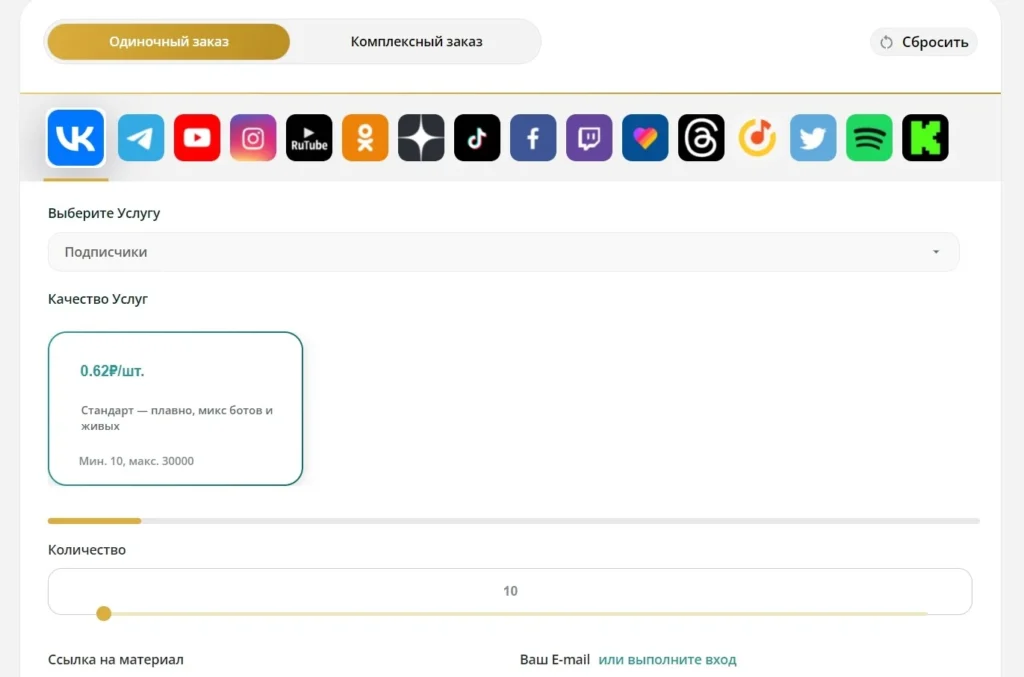Open the Подписчики service dropdown

(x=504, y=252)
